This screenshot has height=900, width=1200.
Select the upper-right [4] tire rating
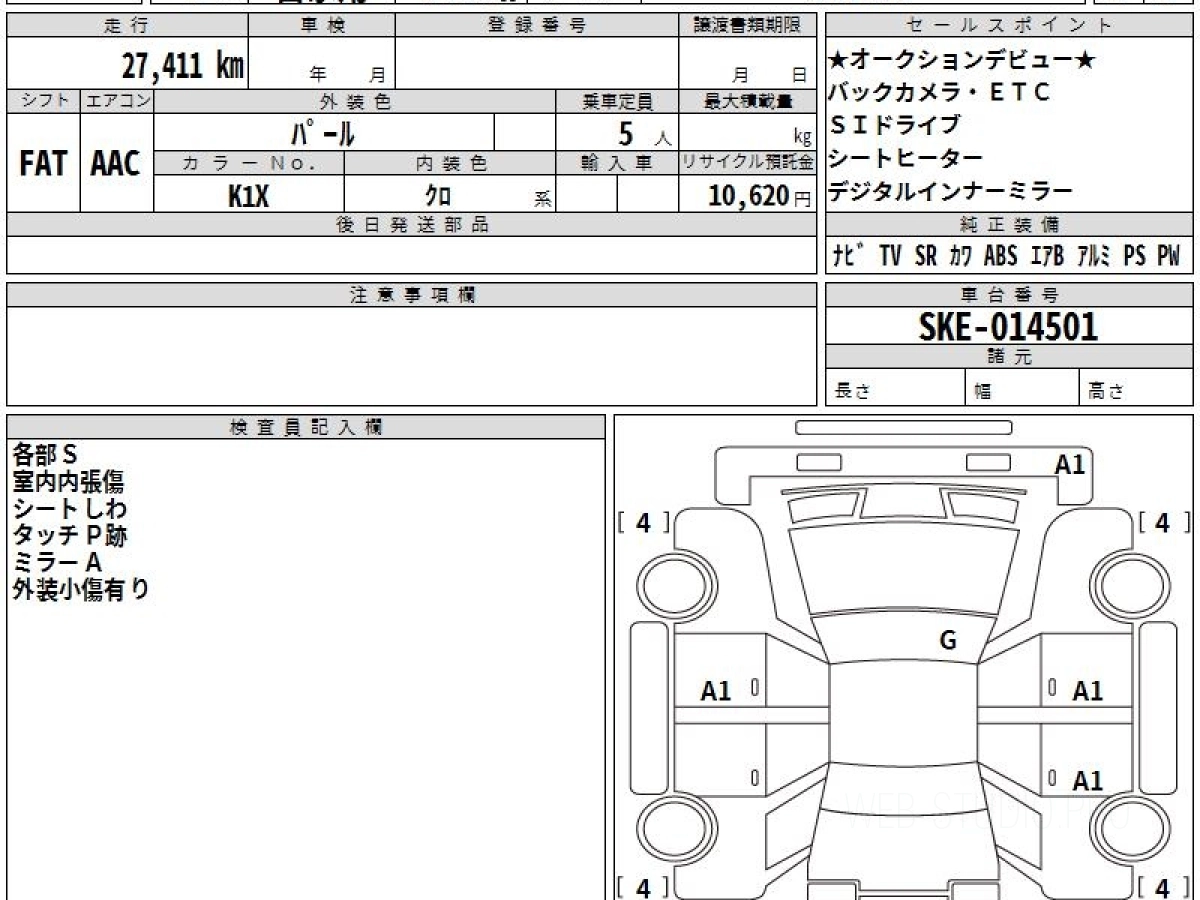[x=1162, y=522]
